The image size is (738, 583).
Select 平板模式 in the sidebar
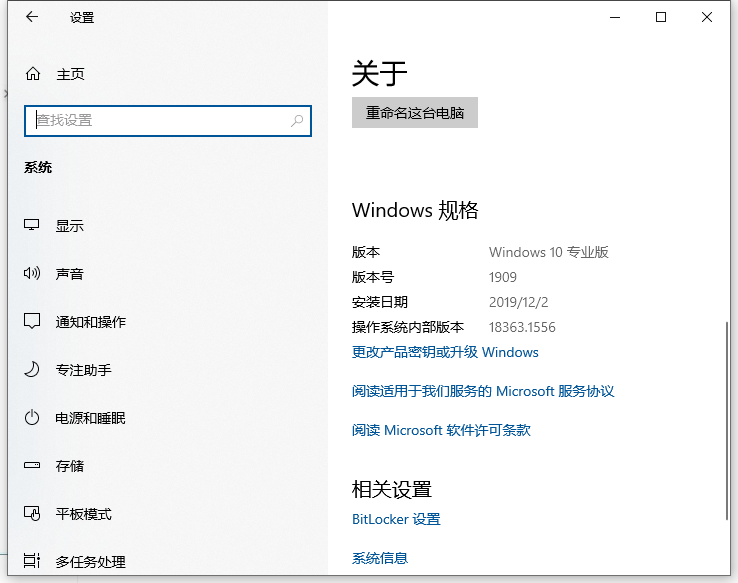(x=83, y=514)
